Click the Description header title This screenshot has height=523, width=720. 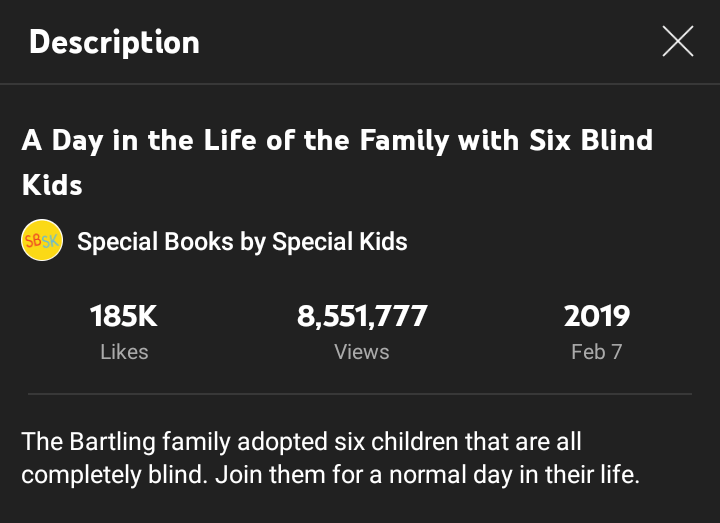pyautogui.click(x=114, y=42)
